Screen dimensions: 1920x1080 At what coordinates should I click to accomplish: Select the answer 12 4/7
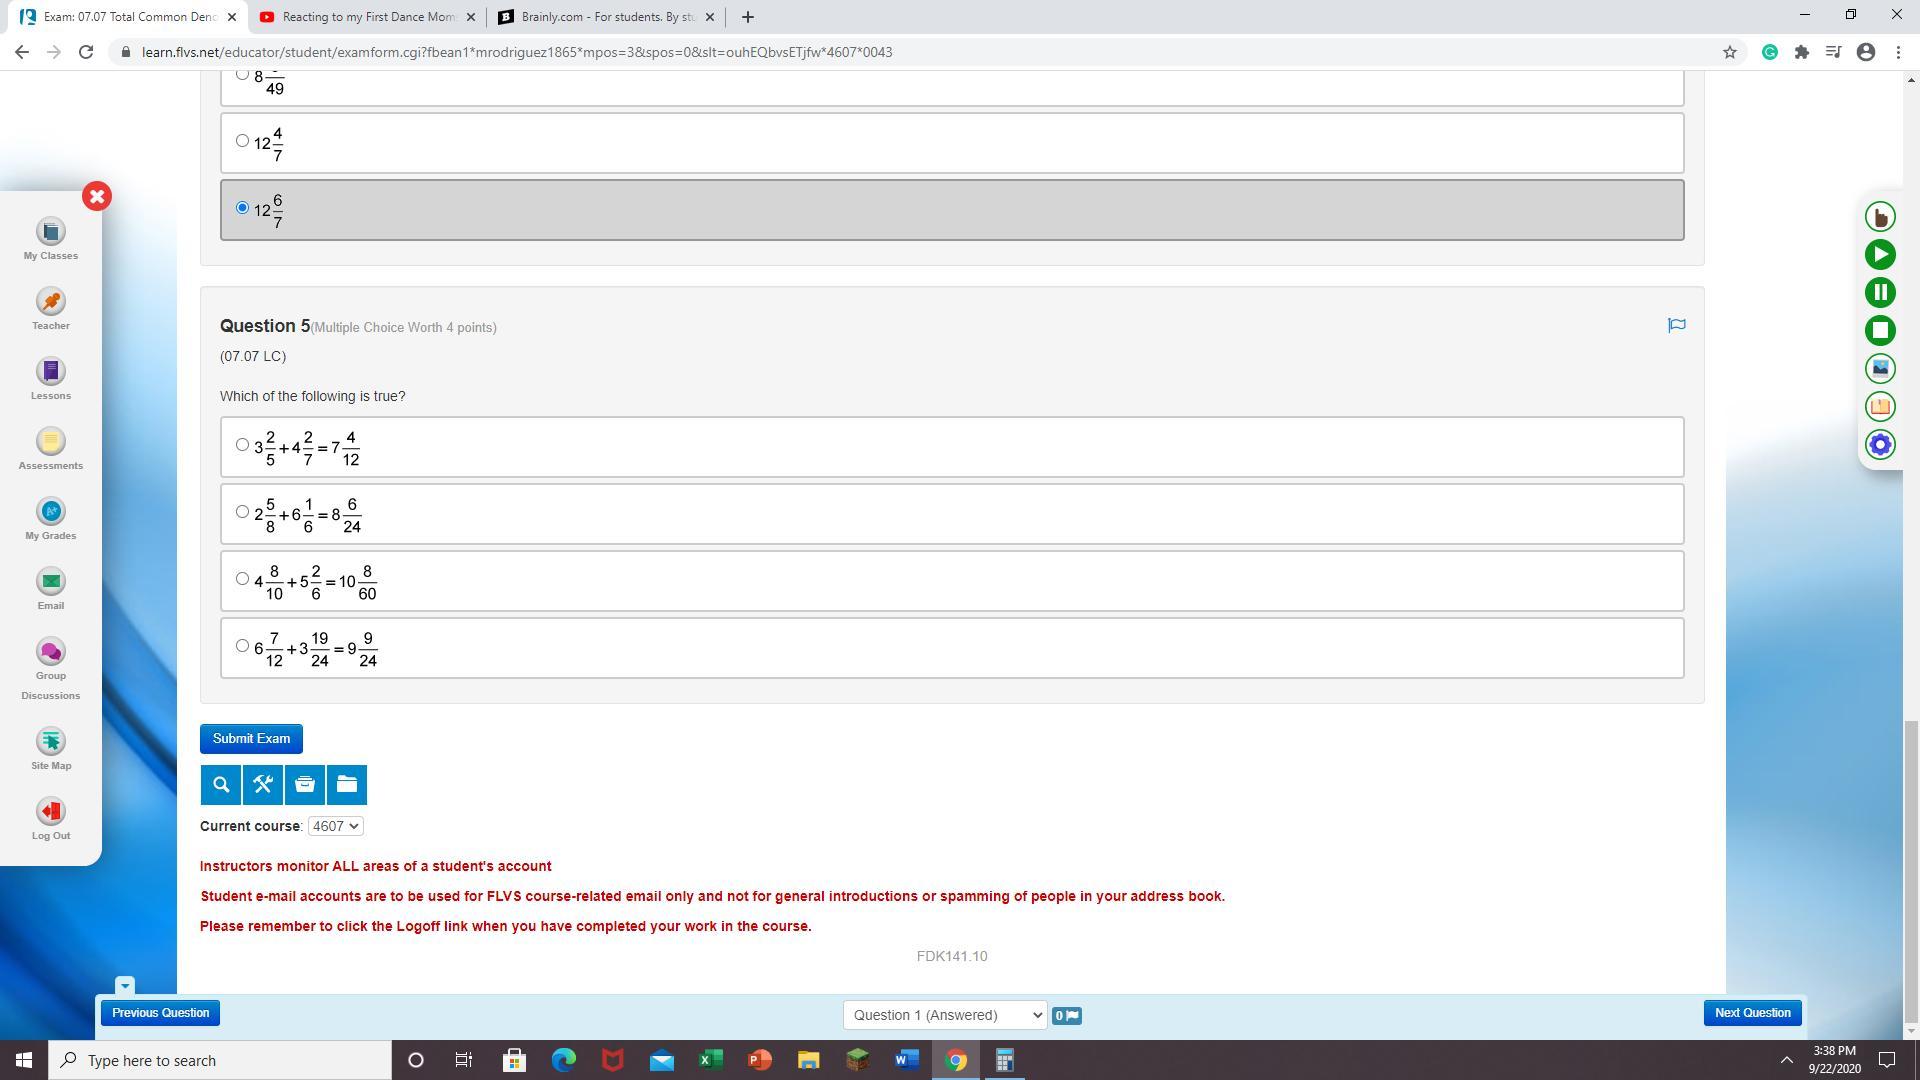click(242, 141)
